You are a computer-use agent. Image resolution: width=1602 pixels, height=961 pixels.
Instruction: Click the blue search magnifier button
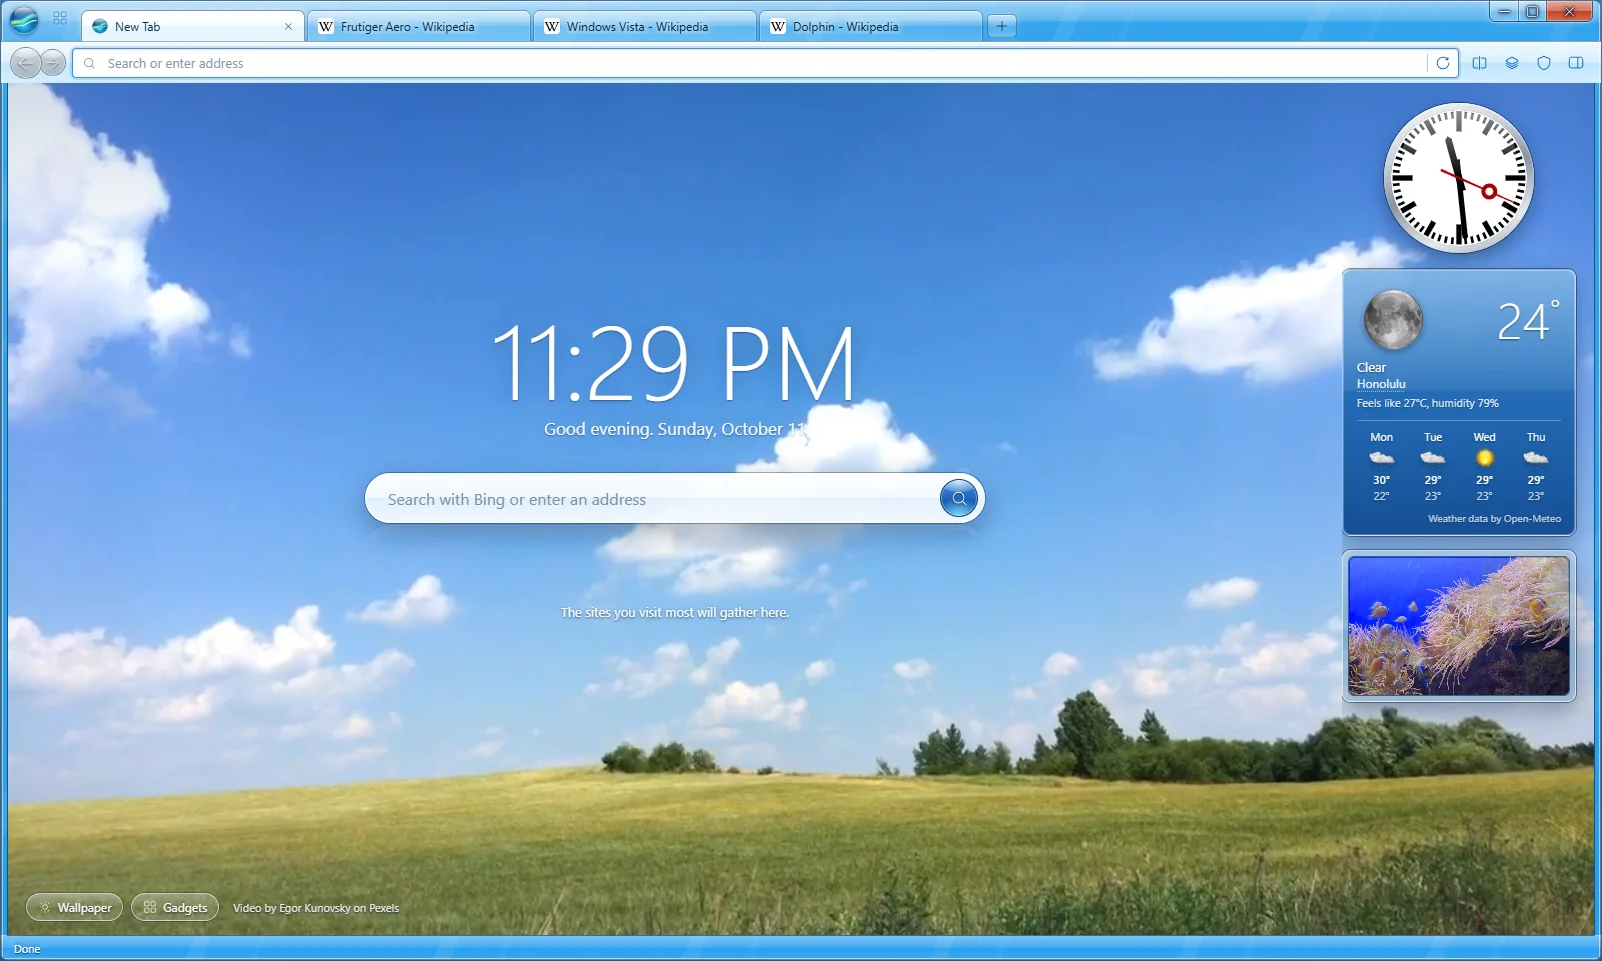(x=958, y=498)
